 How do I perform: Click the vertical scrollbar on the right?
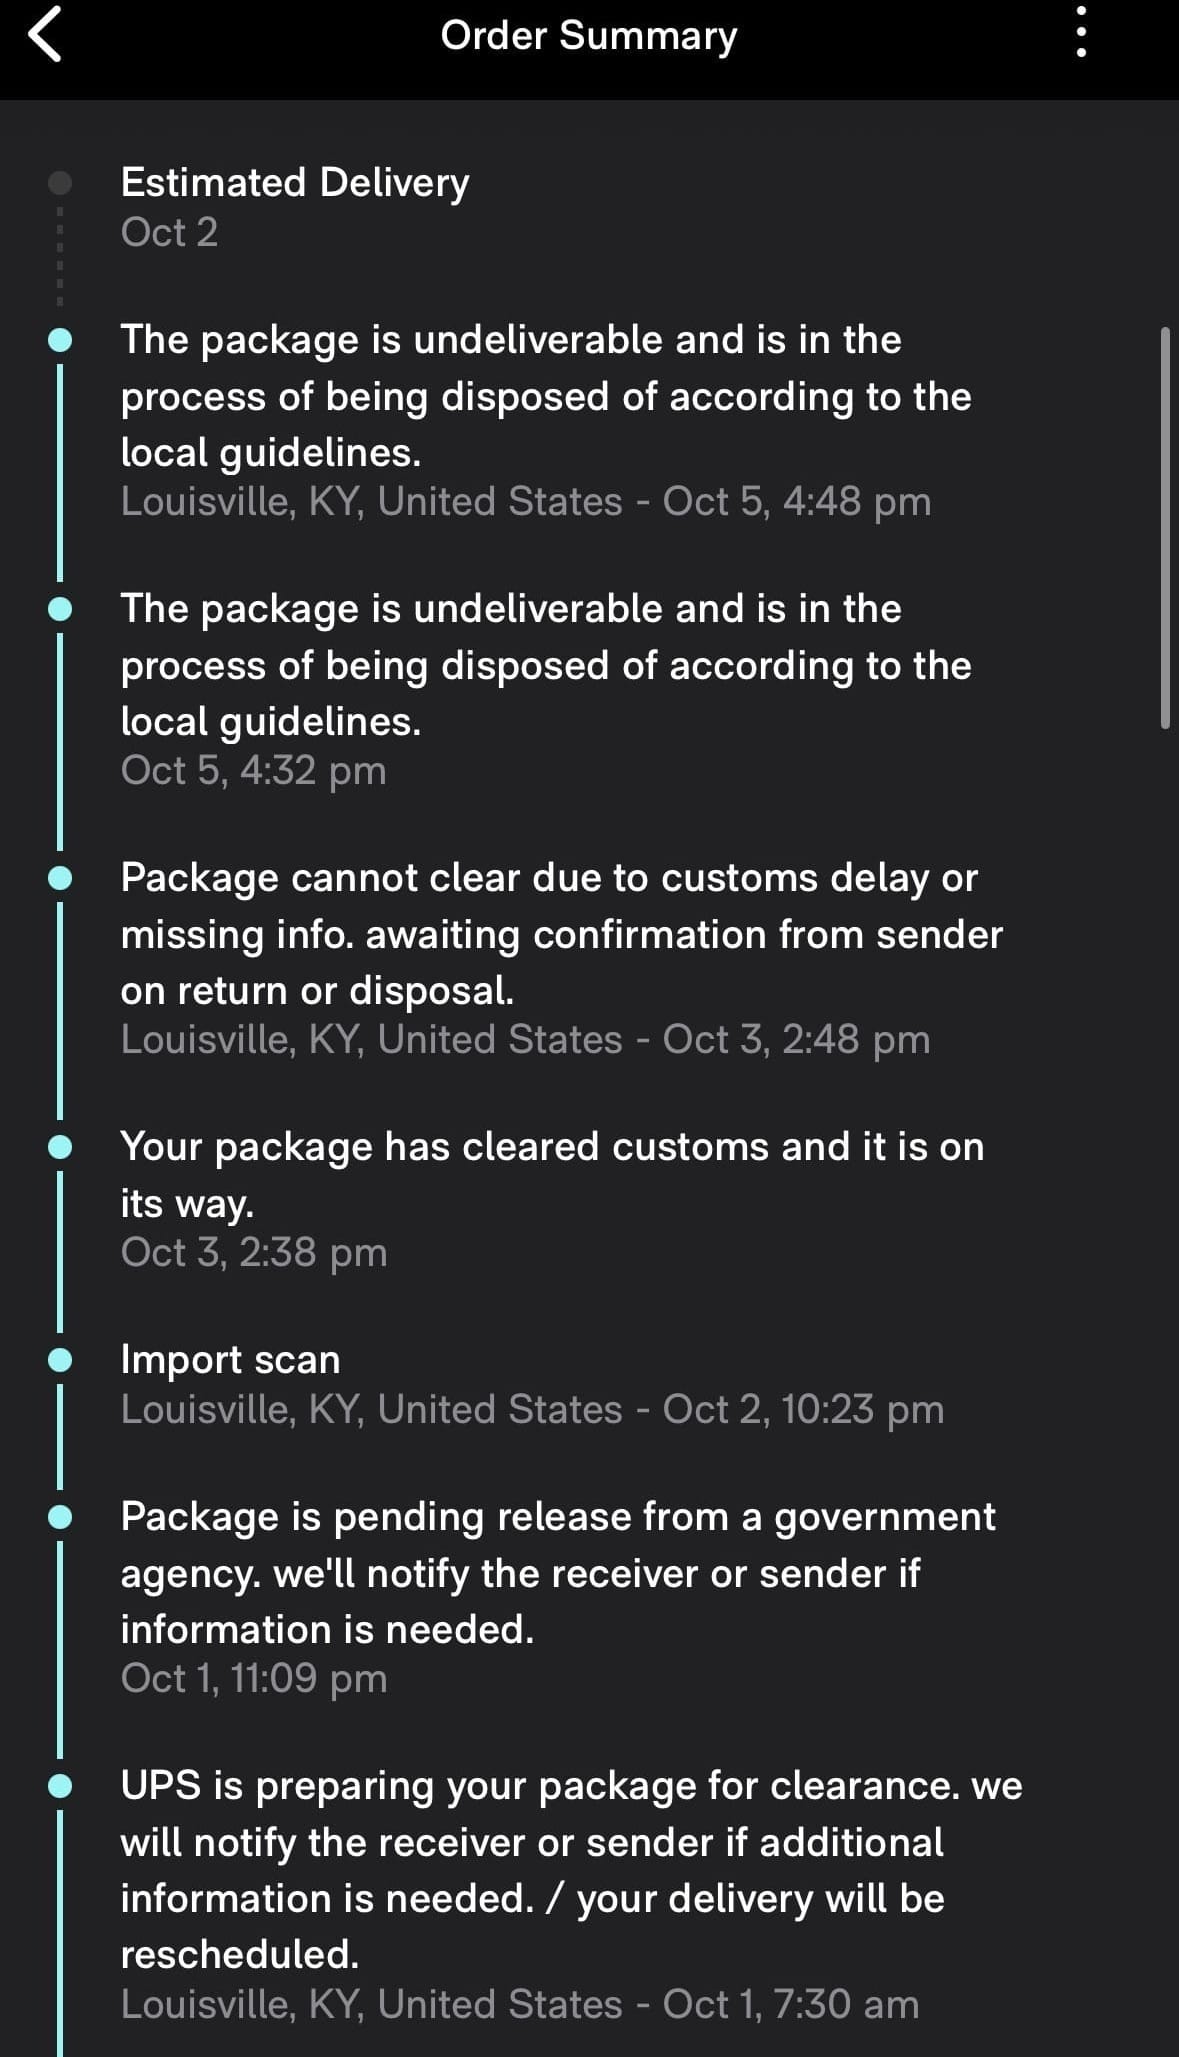click(x=1165, y=527)
